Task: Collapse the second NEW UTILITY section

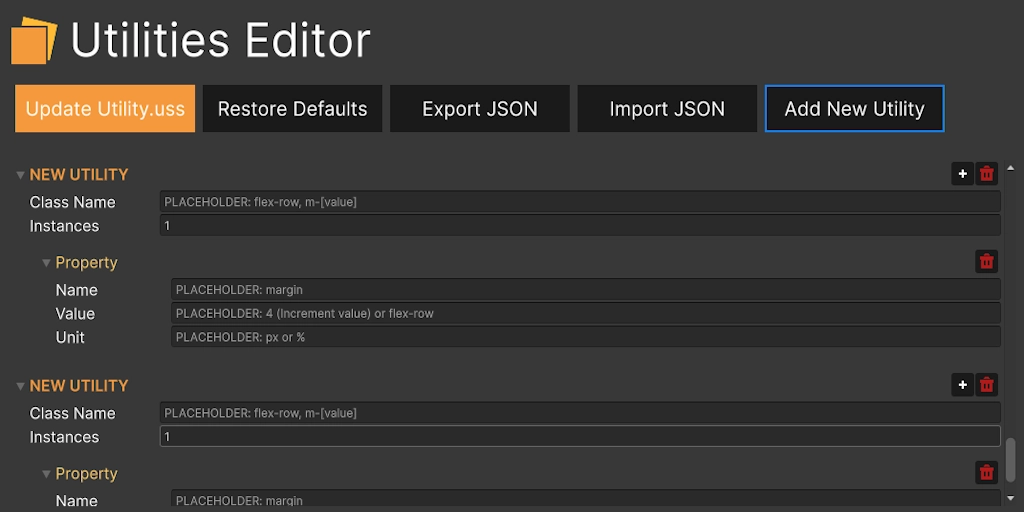Action: (20, 385)
